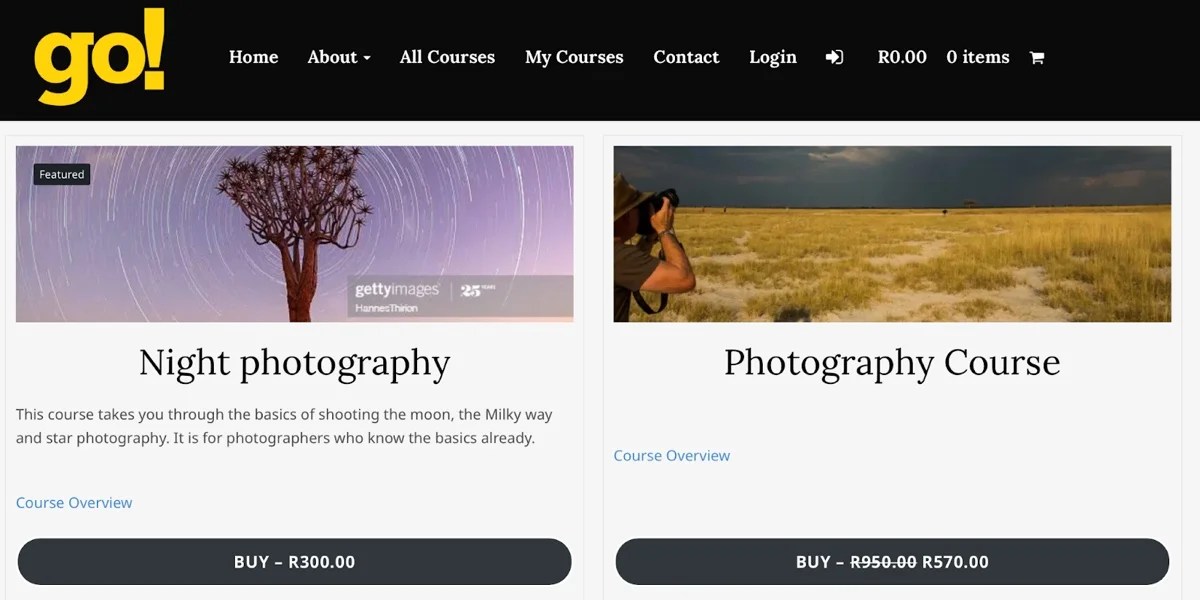Click the R0.00 cart total
The width and height of the screenshot is (1200, 600).
click(902, 57)
